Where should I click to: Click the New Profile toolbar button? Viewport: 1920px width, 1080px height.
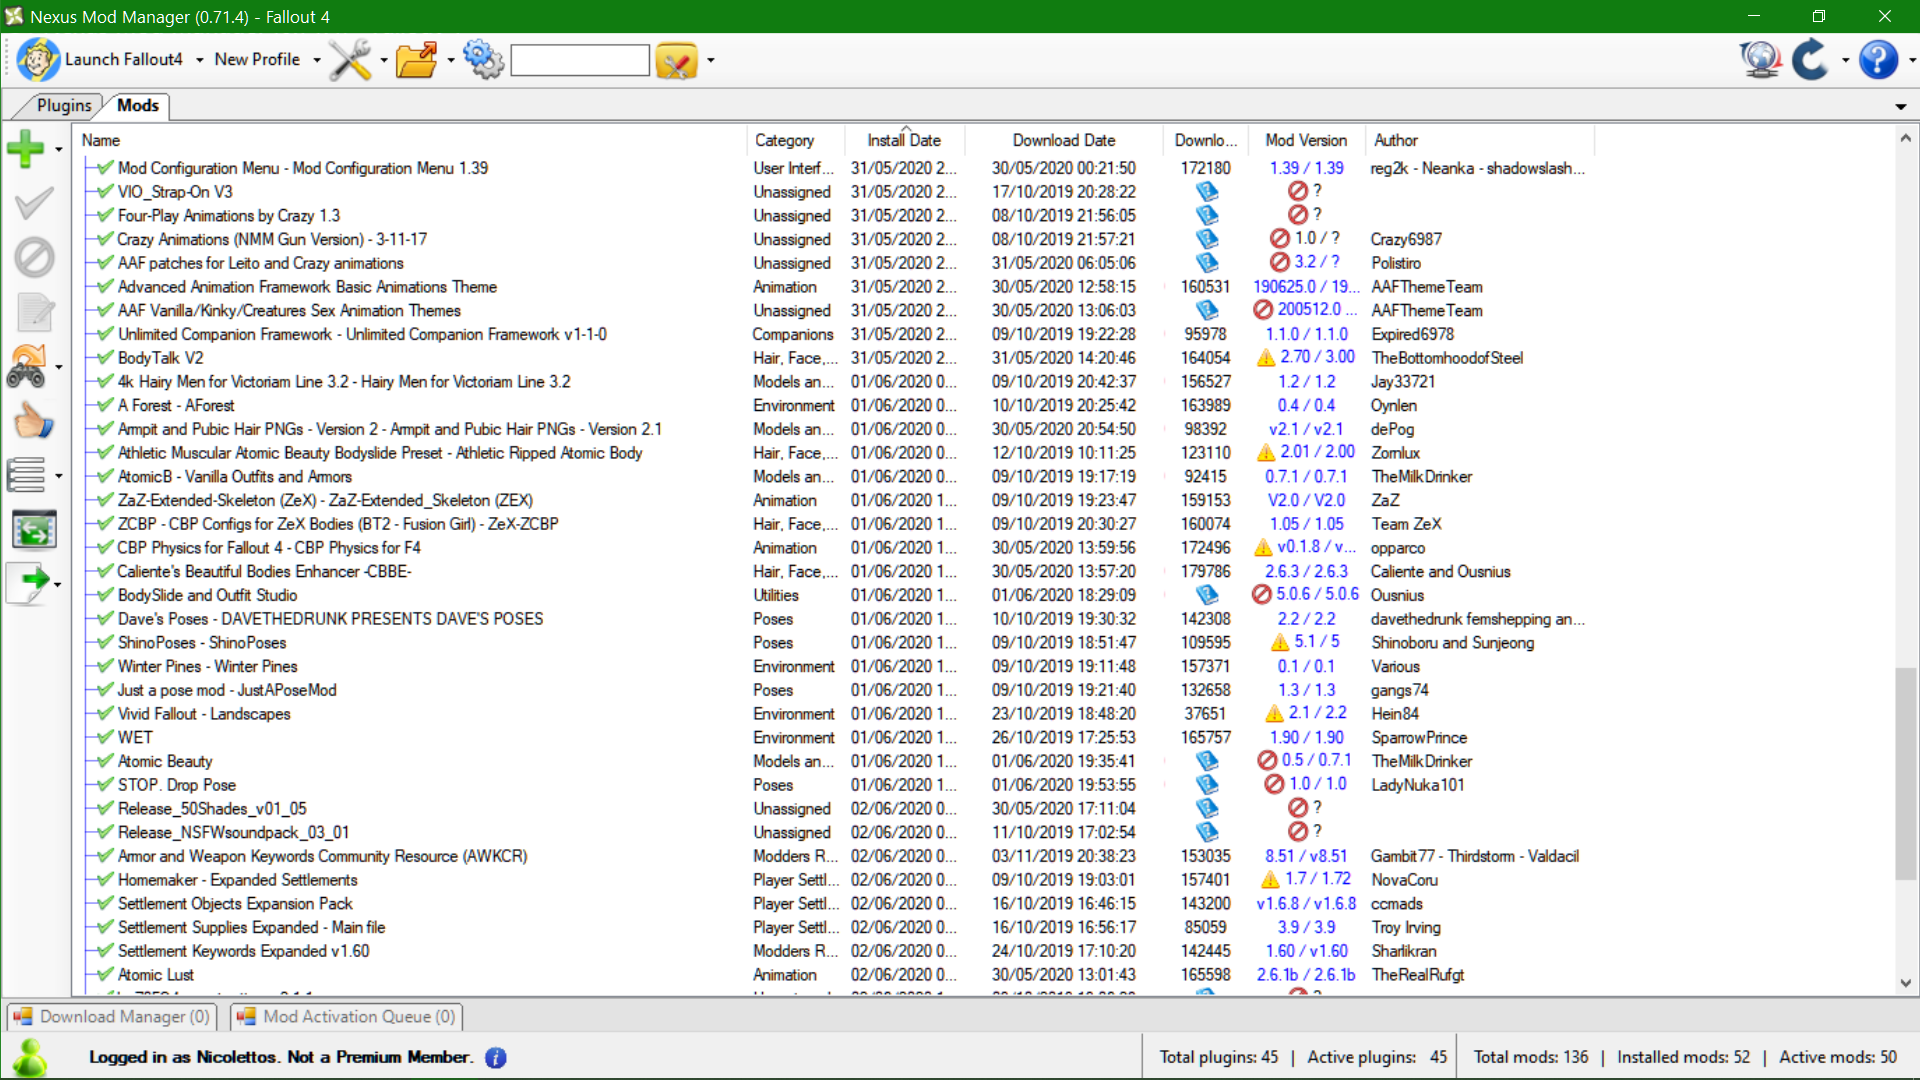pos(257,60)
